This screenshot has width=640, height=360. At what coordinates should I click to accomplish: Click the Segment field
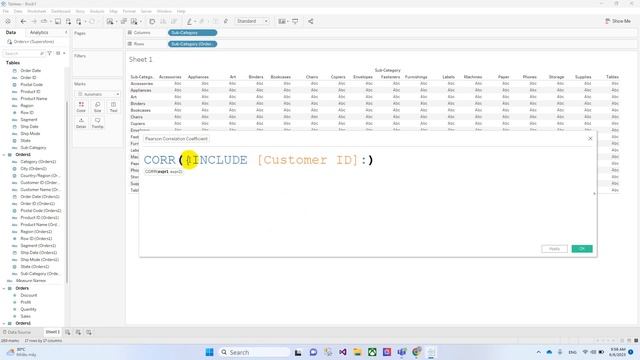tap(29, 120)
